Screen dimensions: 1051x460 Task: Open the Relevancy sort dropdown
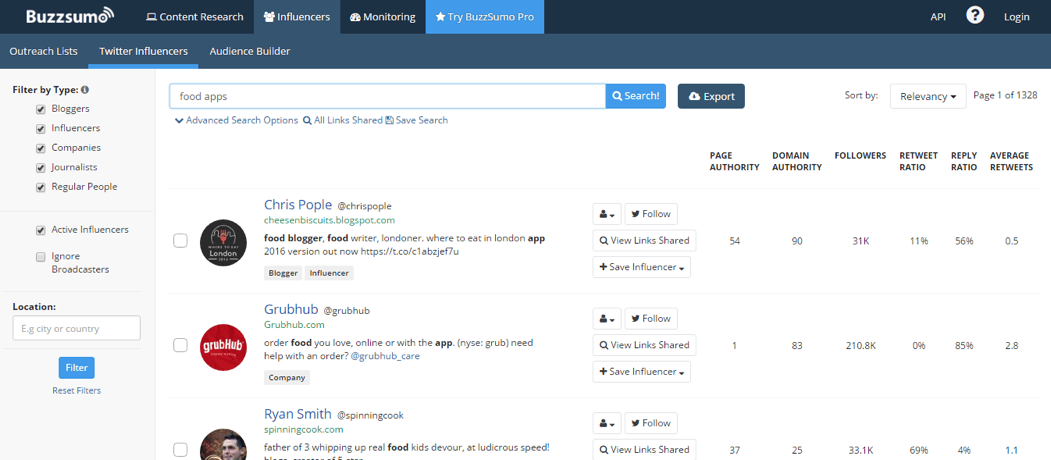pos(928,96)
